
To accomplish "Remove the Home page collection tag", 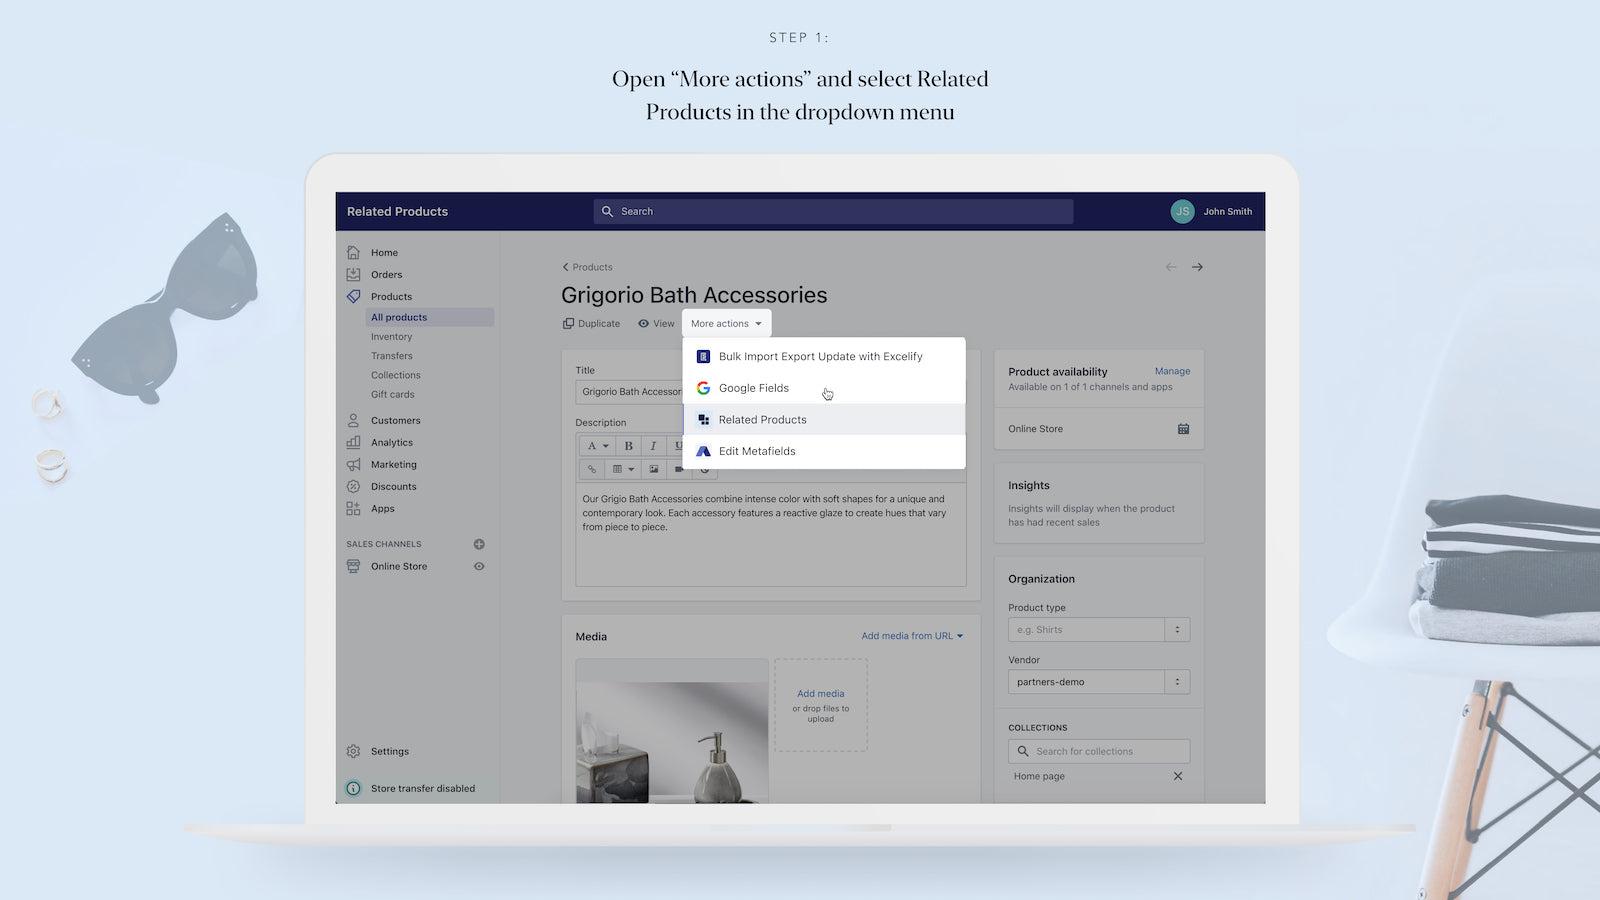I will point(1178,776).
